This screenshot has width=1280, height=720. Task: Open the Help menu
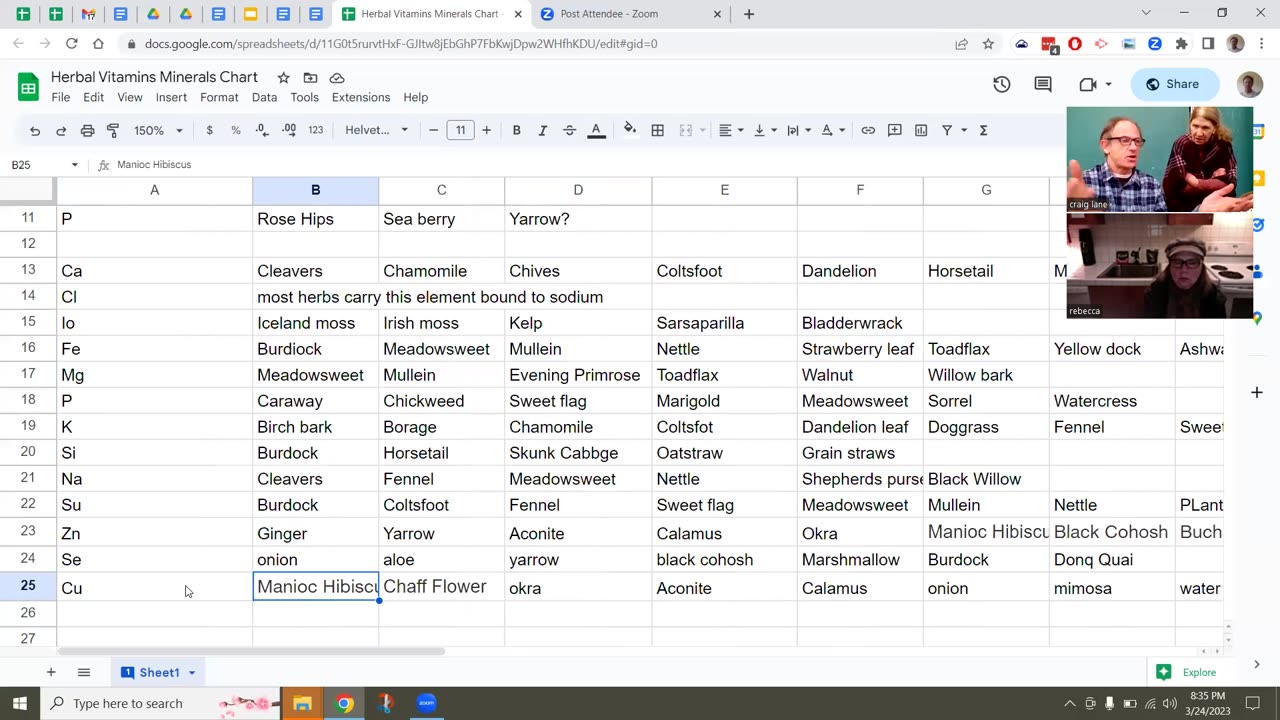point(416,97)
